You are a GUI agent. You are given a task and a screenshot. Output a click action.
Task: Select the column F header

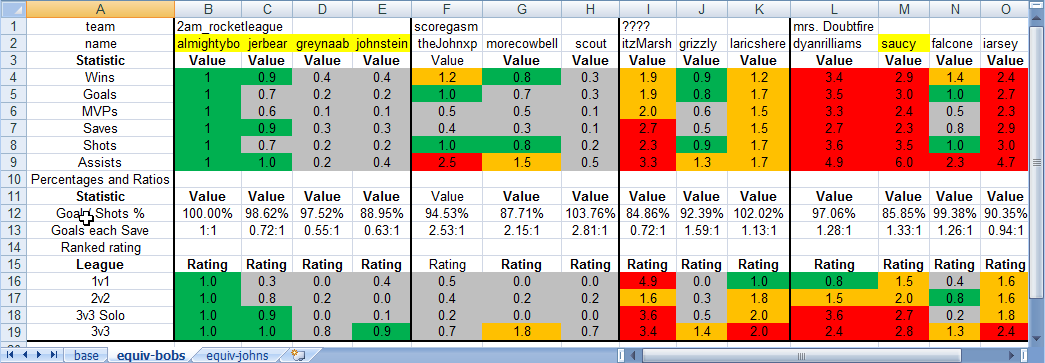click(445, 9)
